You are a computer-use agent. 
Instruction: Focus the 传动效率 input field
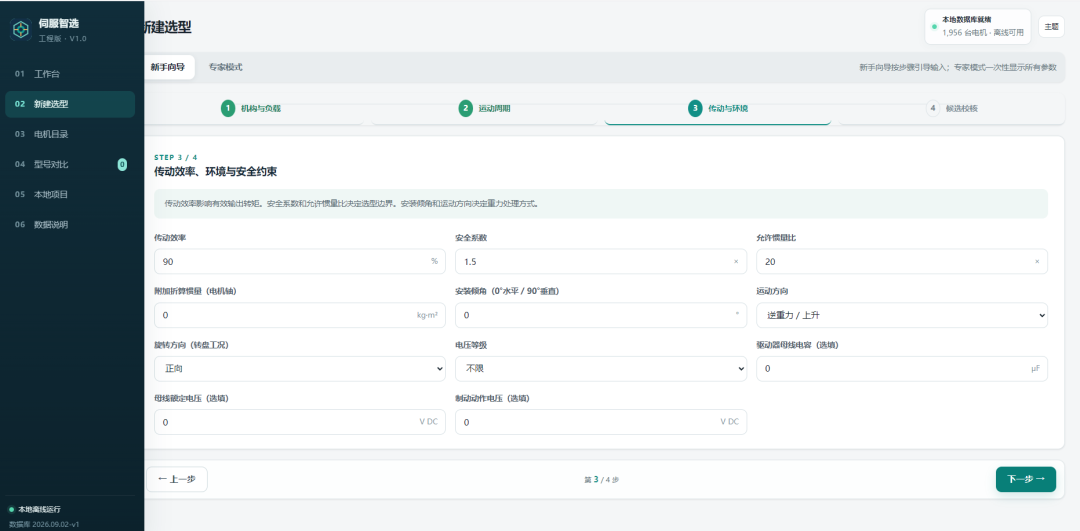(x=300, y=262)
